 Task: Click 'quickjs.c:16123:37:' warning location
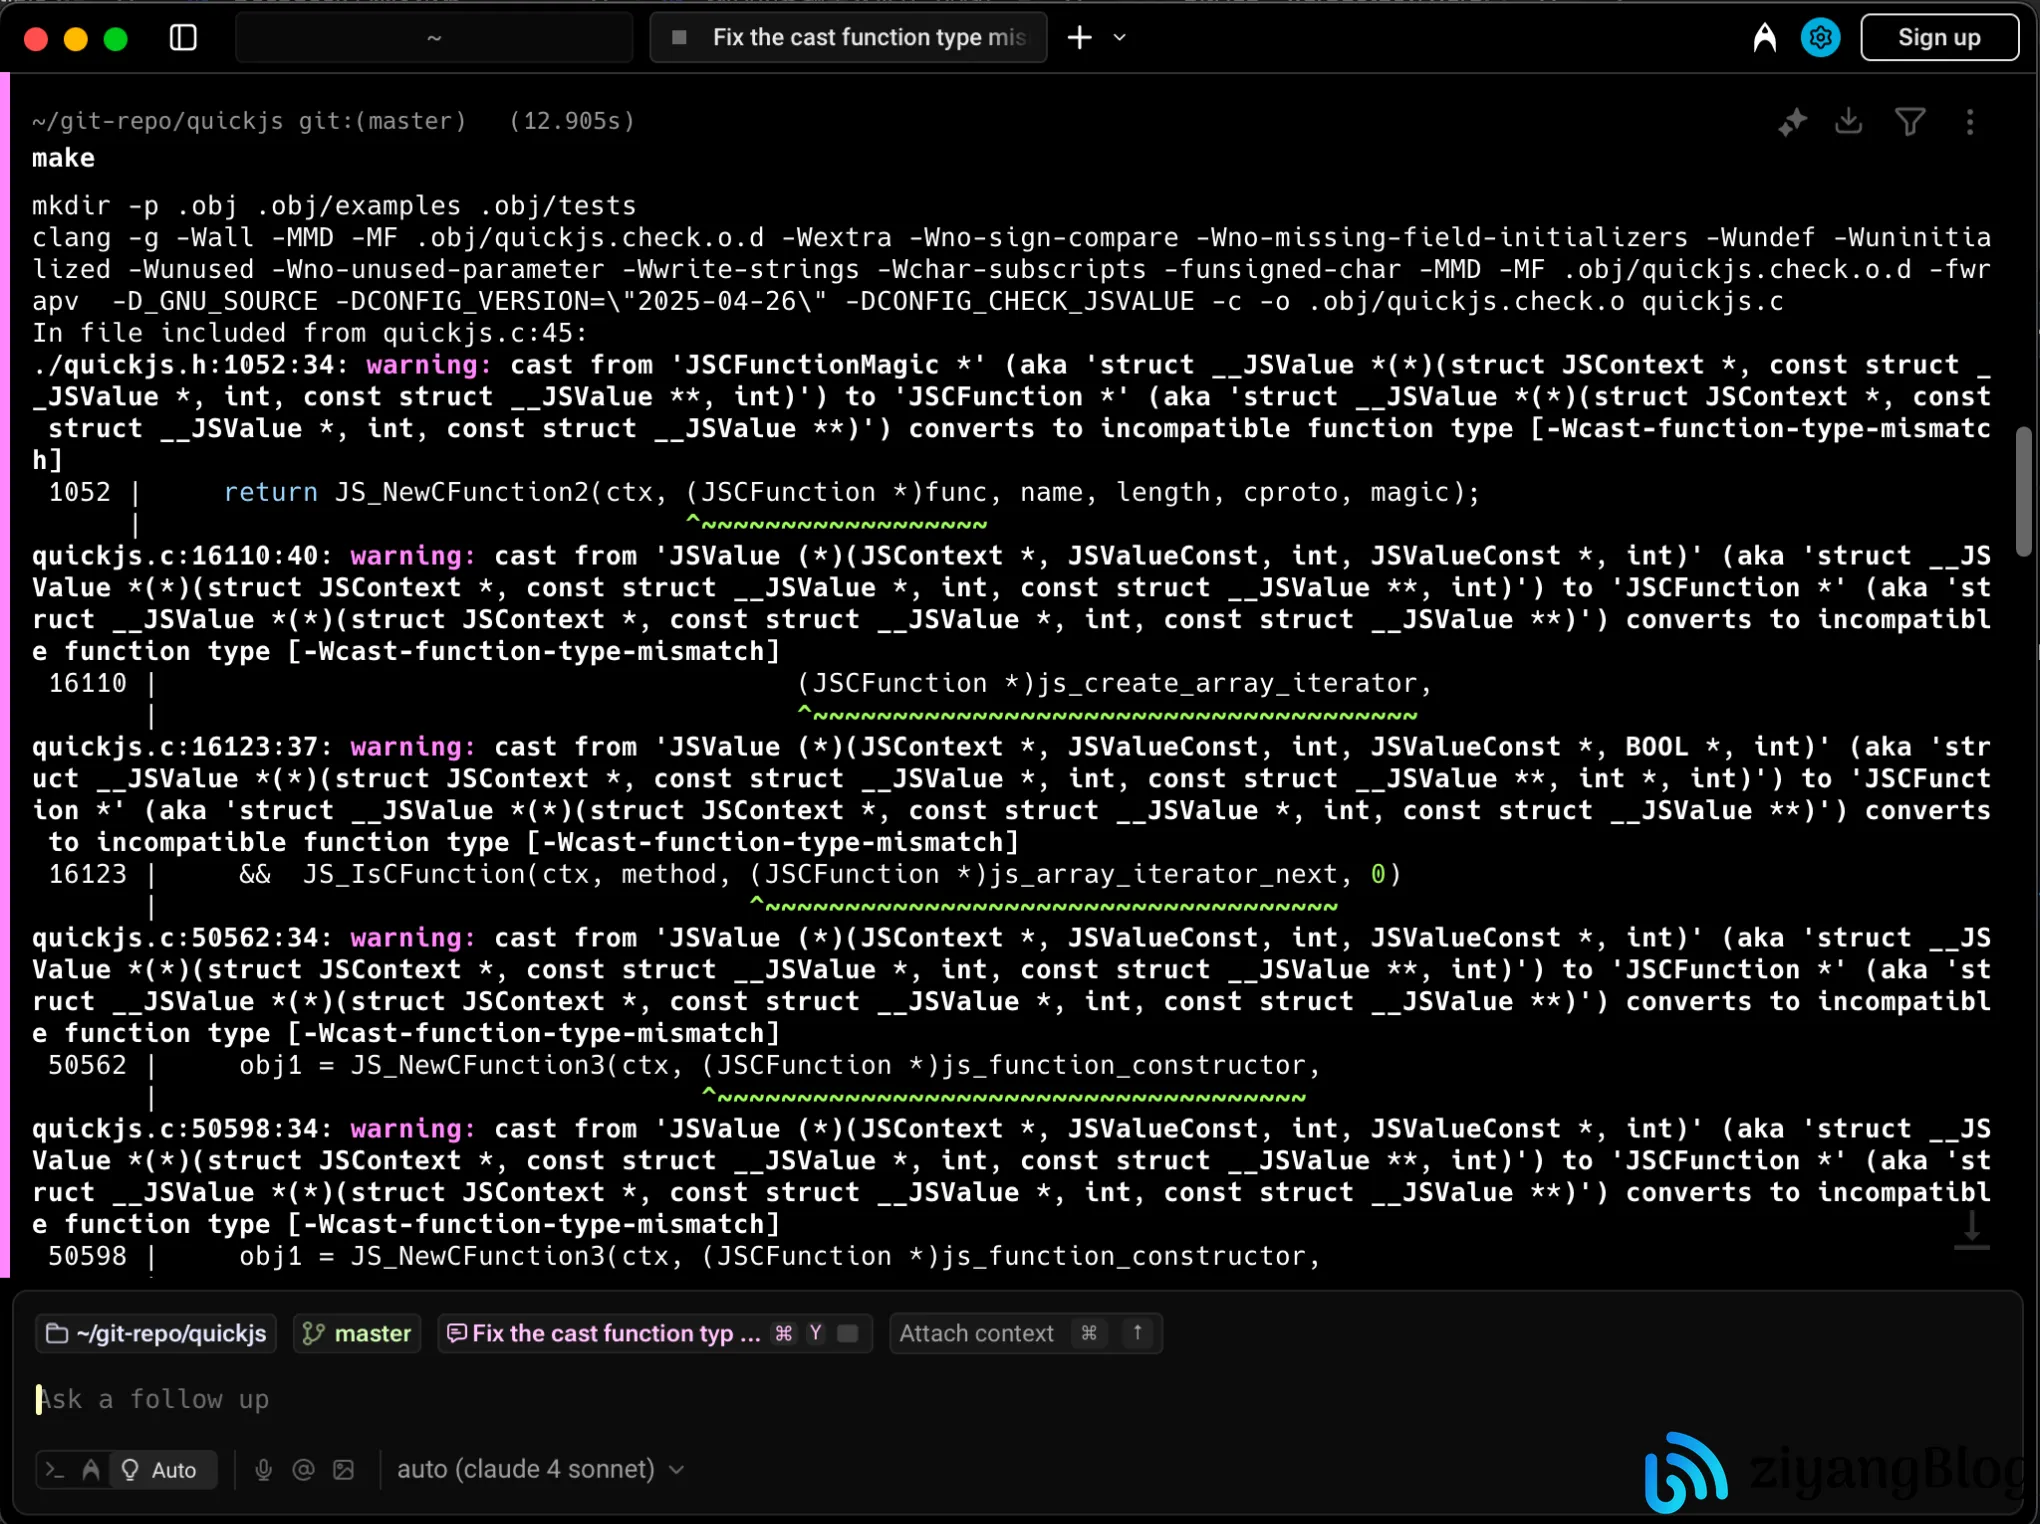point(183,747)
